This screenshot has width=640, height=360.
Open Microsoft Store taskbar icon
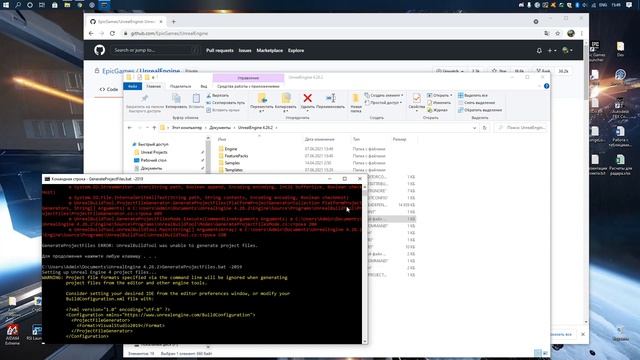(54, 5)
